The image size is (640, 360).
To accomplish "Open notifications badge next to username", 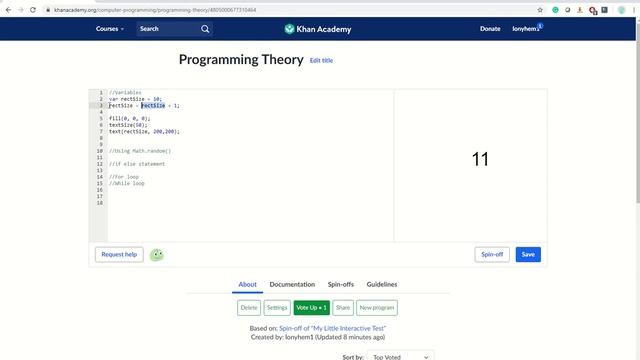I will (540, 26).
